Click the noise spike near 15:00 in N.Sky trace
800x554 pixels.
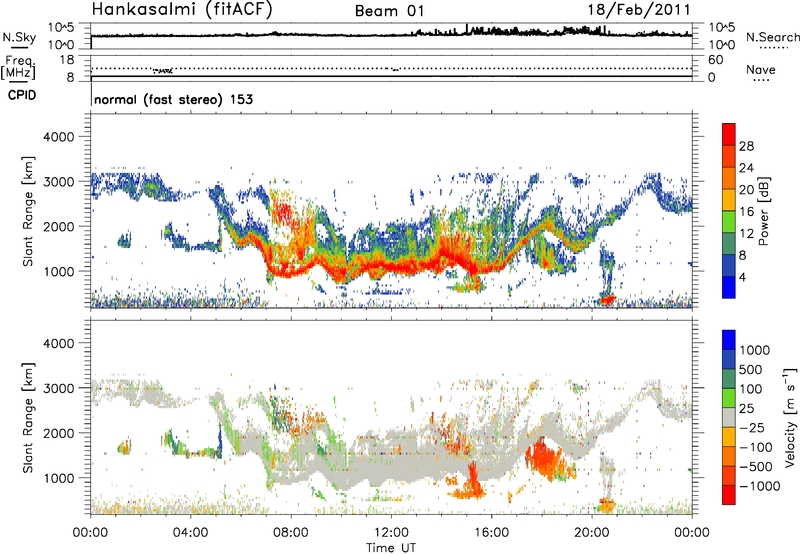click(466, 28)
